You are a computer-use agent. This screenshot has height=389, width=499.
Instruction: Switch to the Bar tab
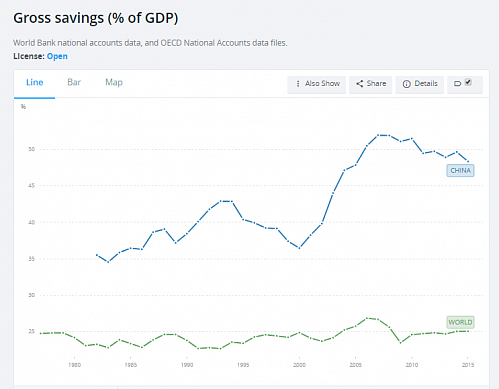[x=74, y=82]
